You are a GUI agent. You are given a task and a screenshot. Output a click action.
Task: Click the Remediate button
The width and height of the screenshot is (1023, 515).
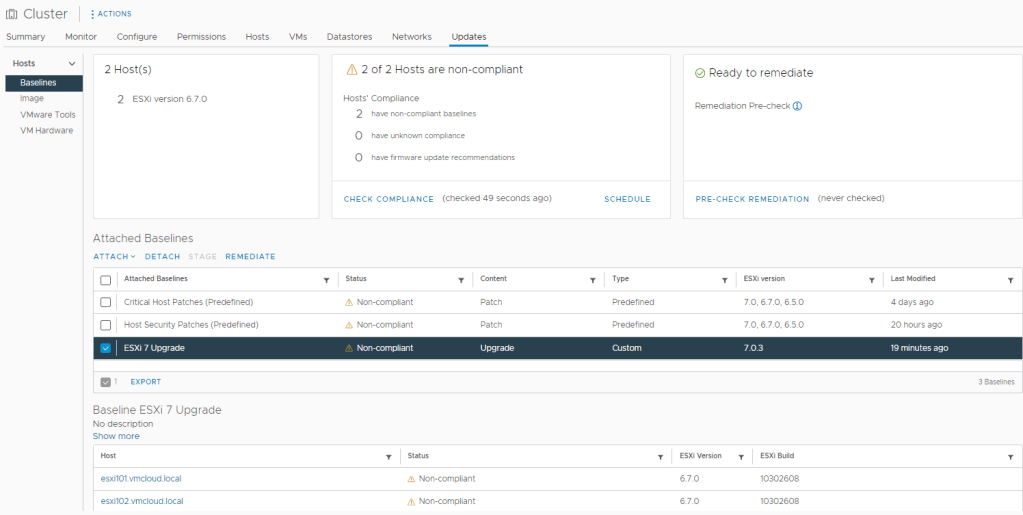250,257
